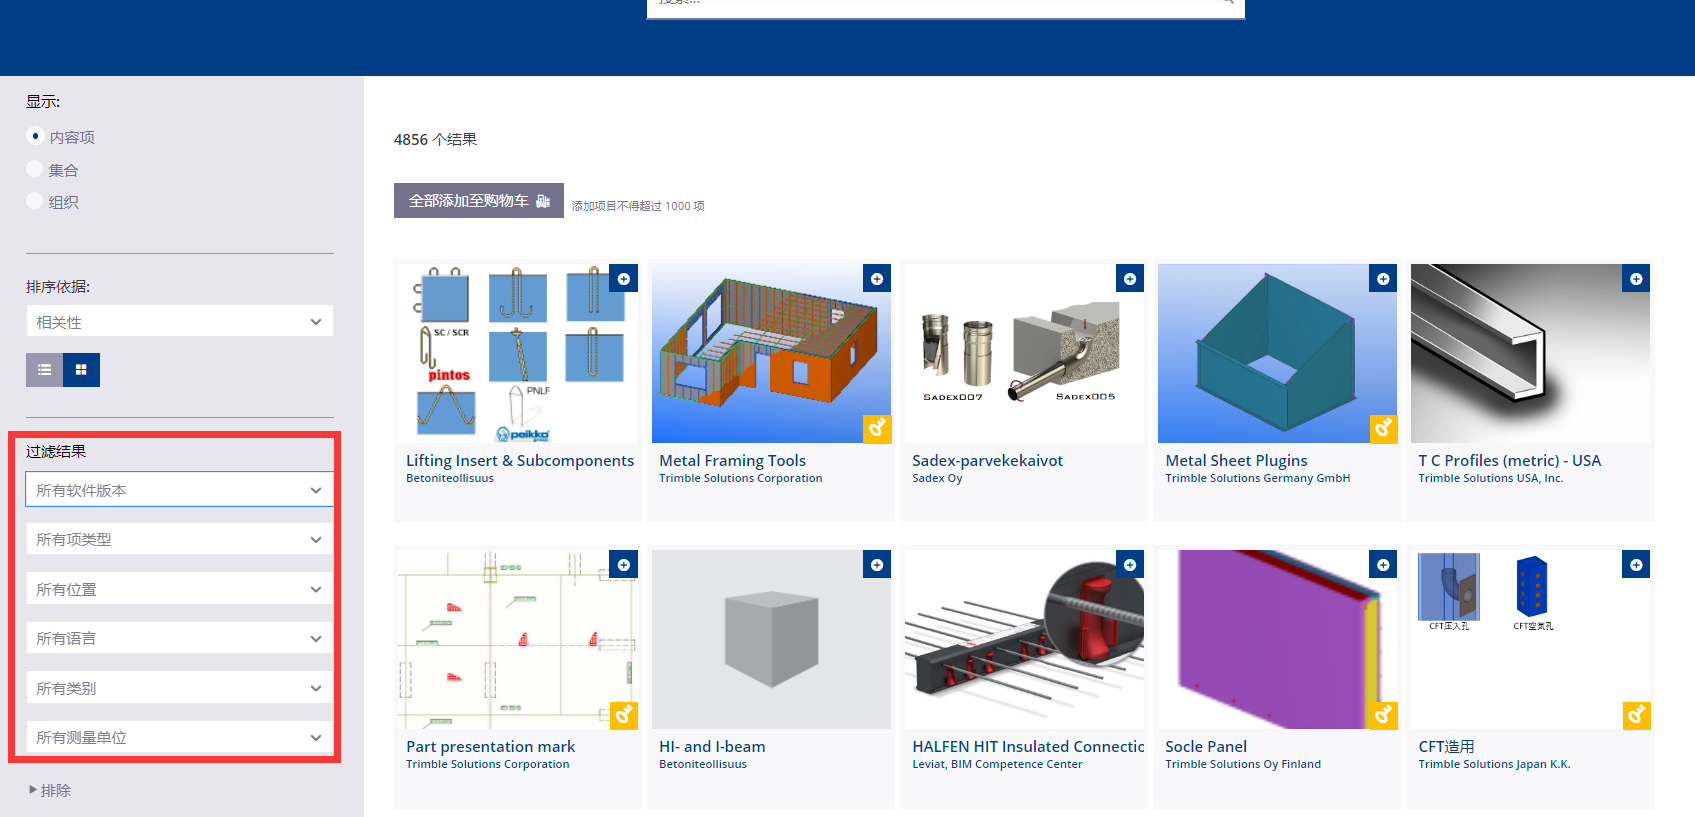The height and width of the screenshot is (817, 1695).
Task: Click plus icon on HALFEN HIT card
Action: [1130, 565]
